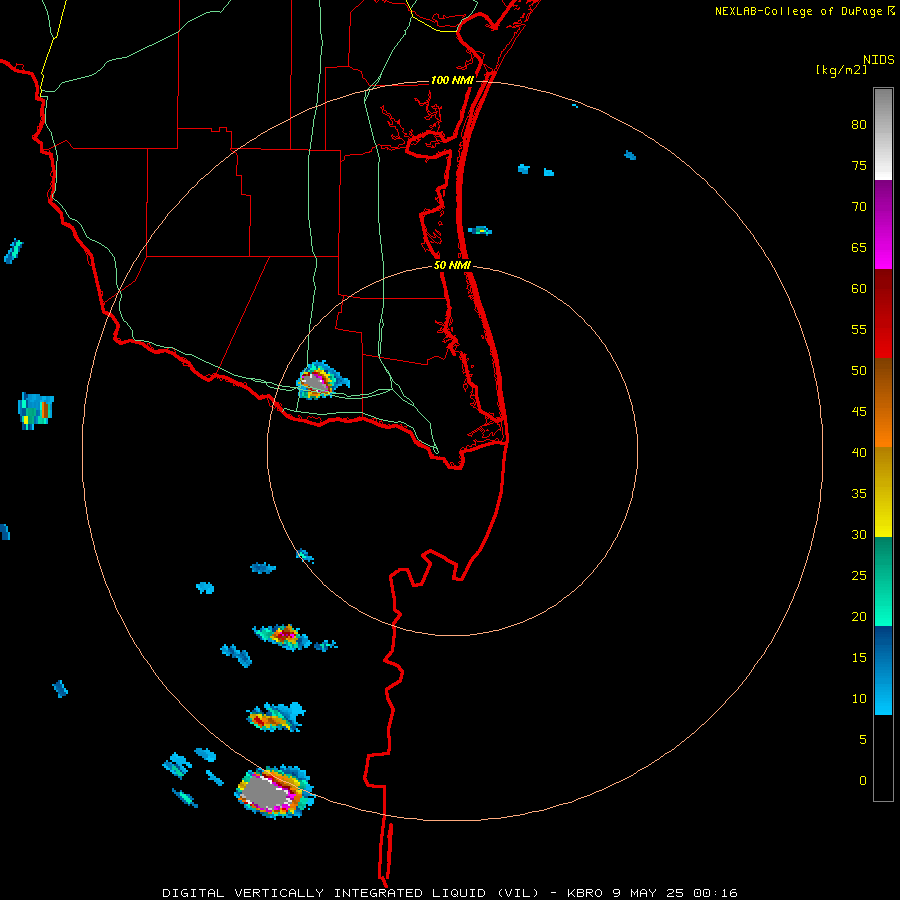Screen dimensions: 900x900
Task: Click the 5 value on the color scale
Action: [863, 740]
